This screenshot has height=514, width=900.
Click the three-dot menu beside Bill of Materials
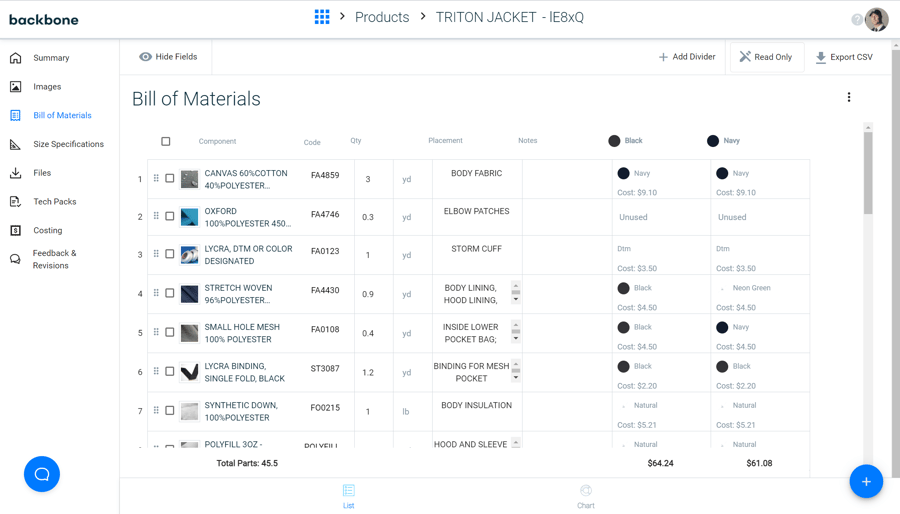click(x=849, y=98)
